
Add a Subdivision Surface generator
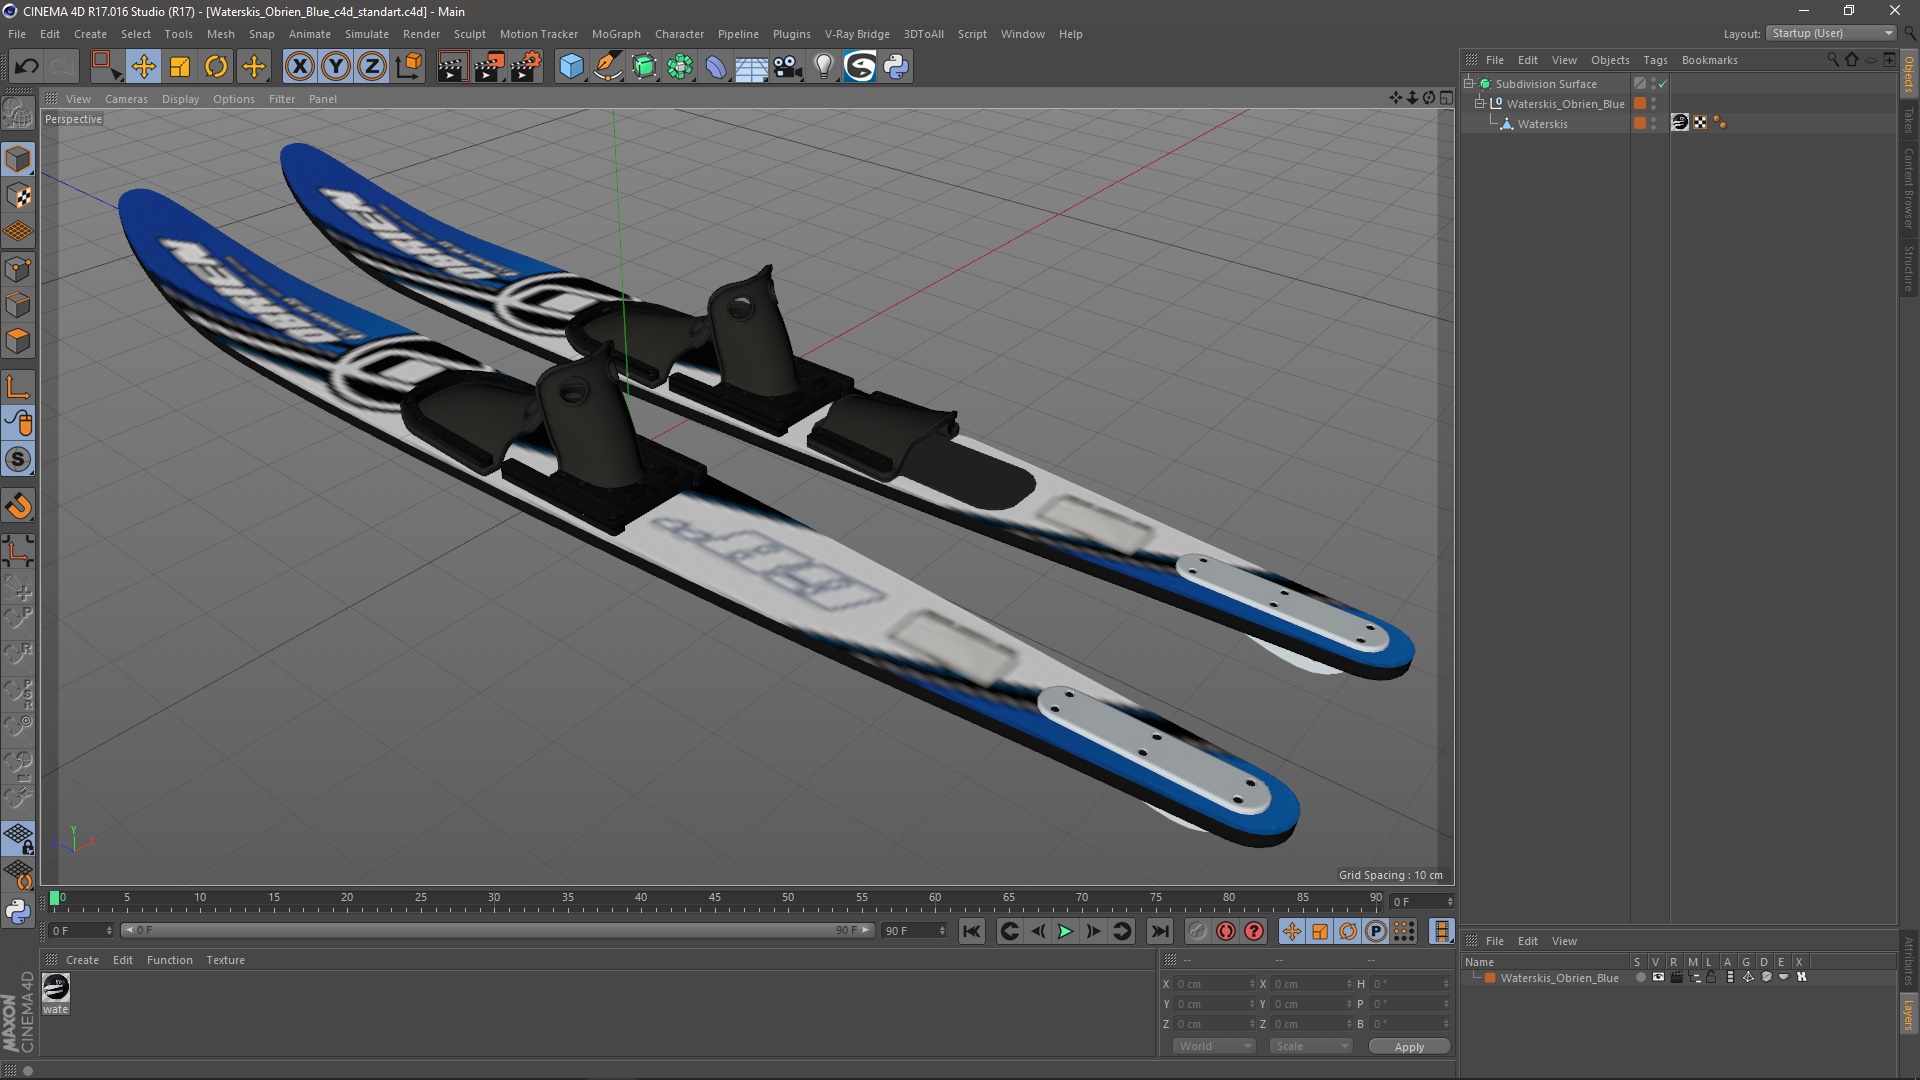click(x=644, y=67)
